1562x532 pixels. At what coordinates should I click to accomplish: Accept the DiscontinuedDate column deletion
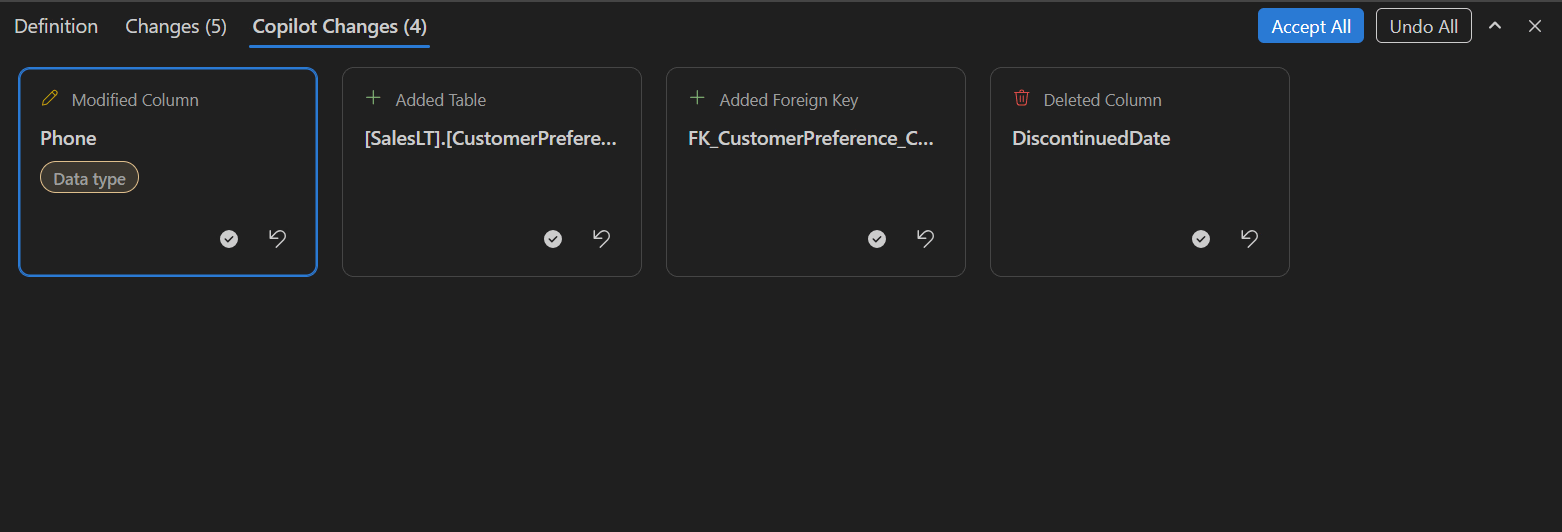click(x=1201, y=239)
